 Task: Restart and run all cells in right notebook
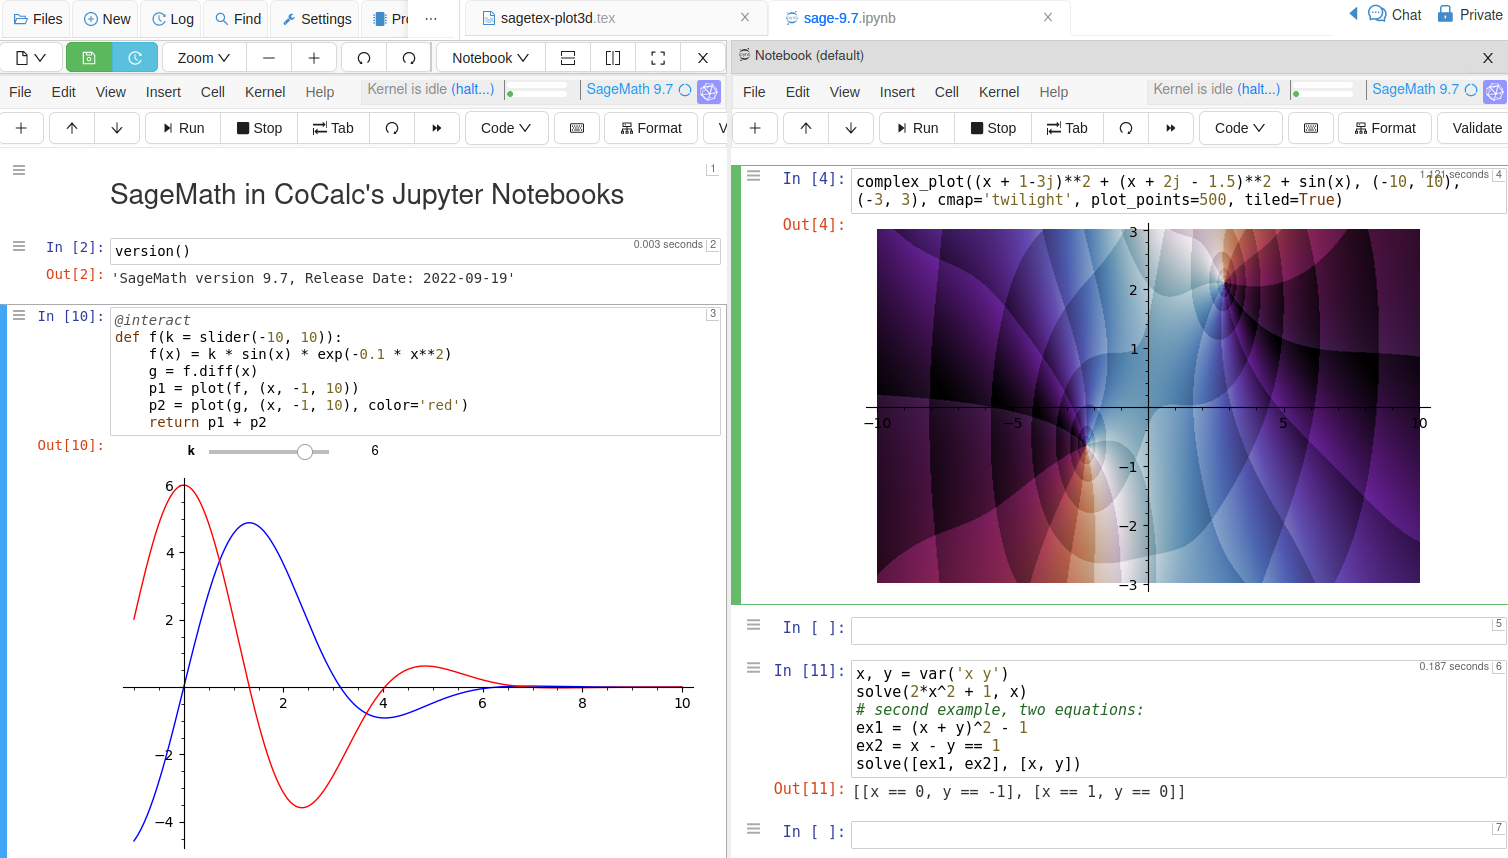tap(1171, 128)
